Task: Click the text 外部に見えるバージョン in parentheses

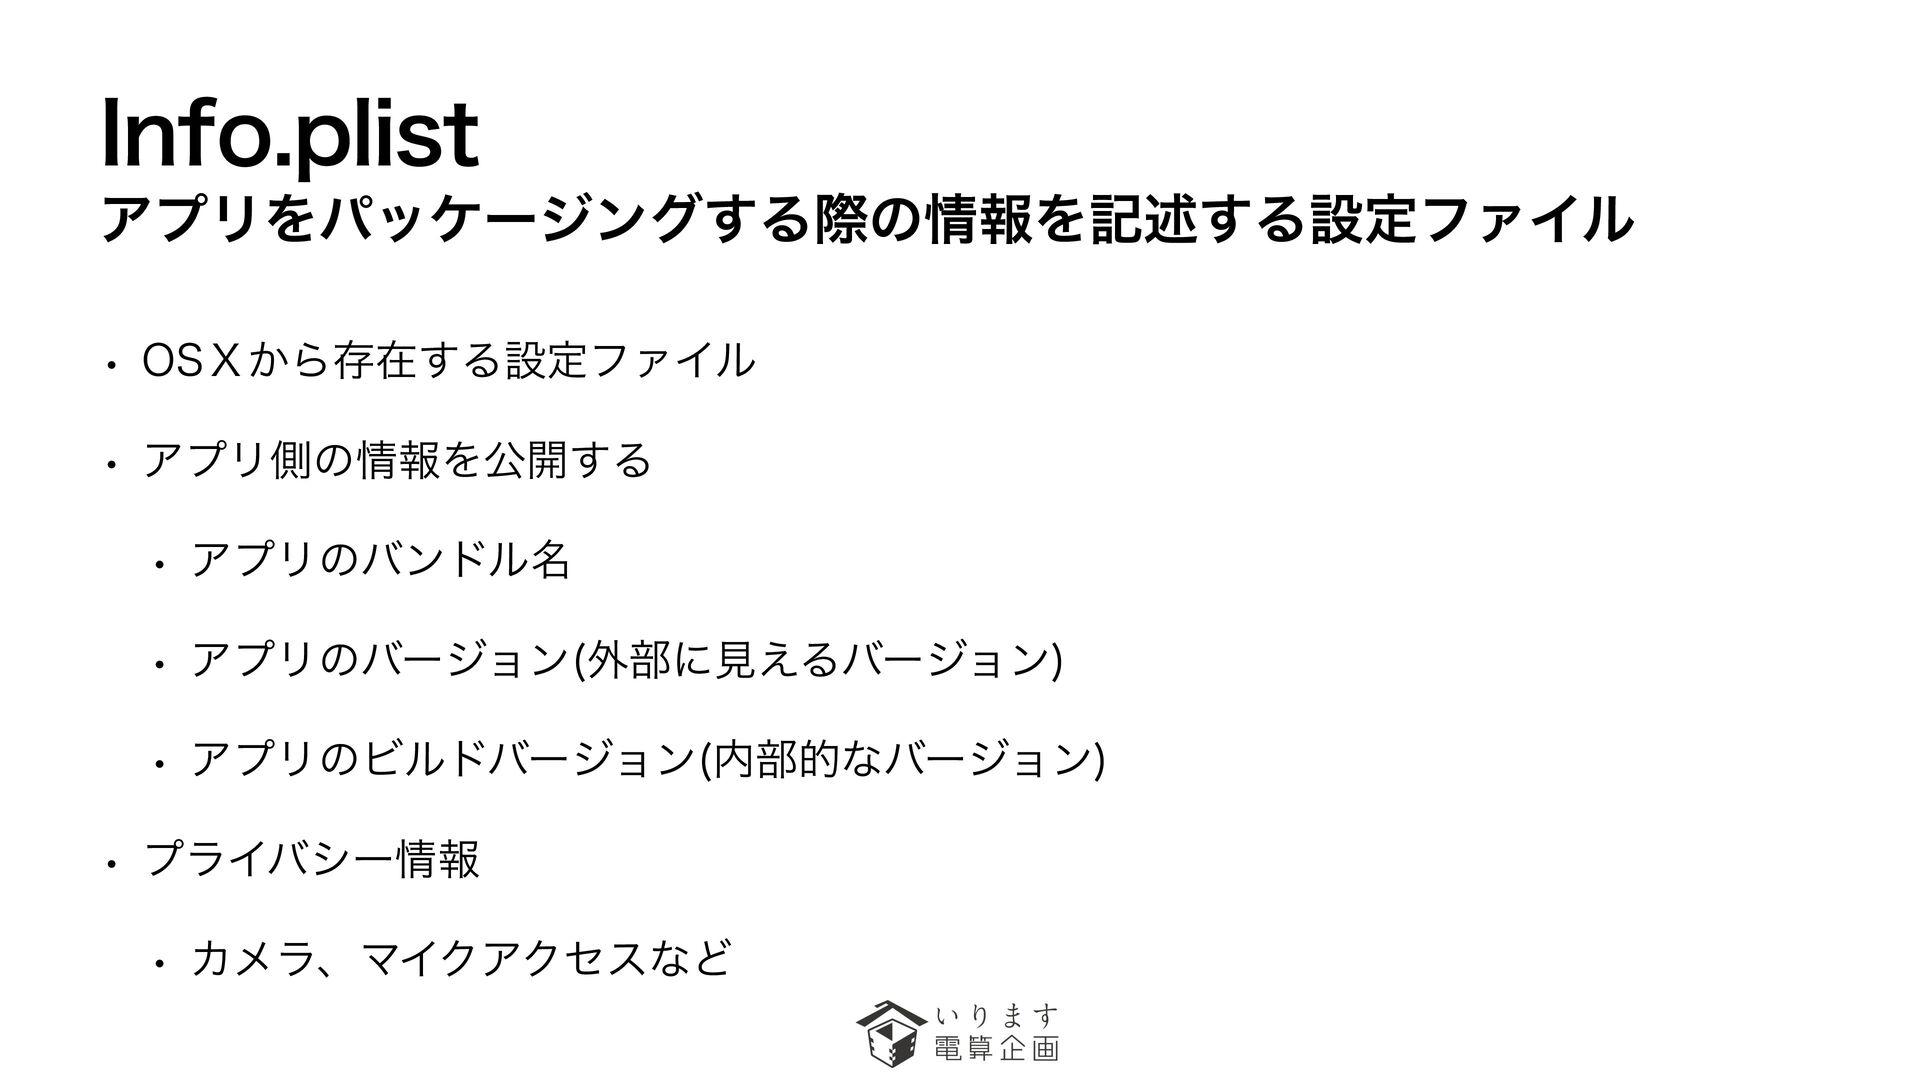Action: pyautogui.click(x=821, y=660)
